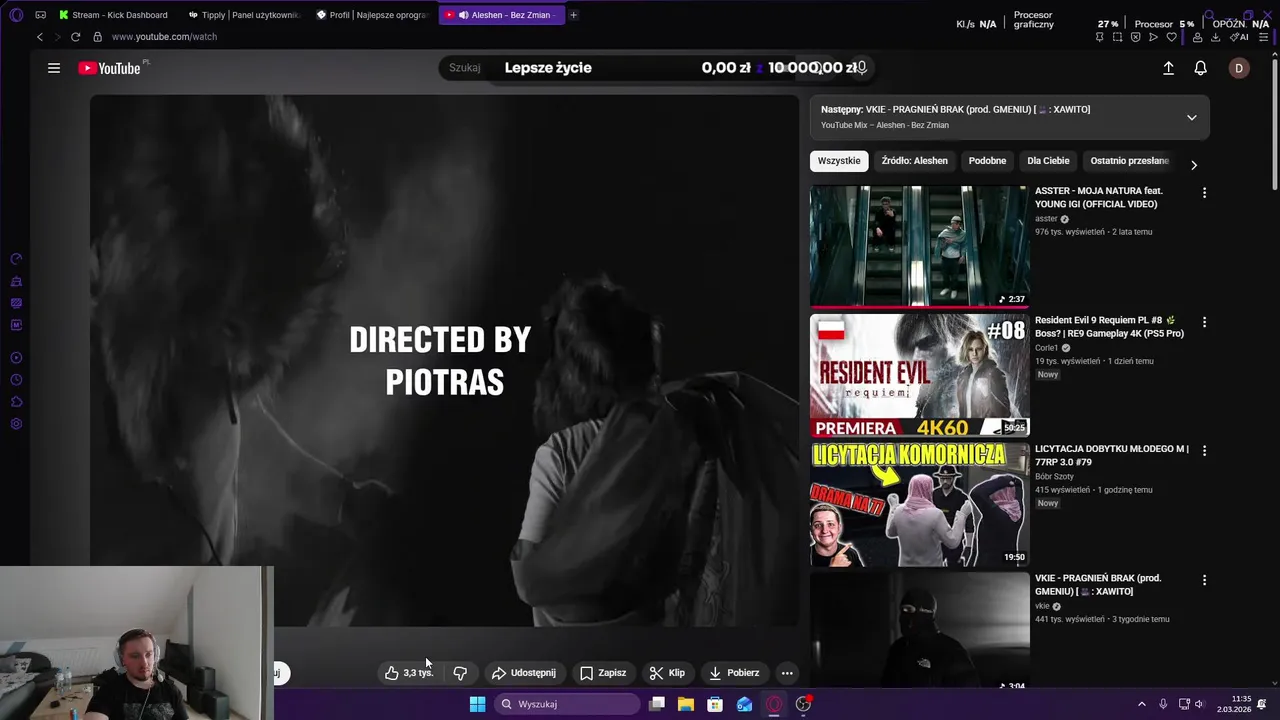Open LICYTACJA KOMORNICZA thumbnail
The width and height of the screenshot is (1280, 720).
(919, 504)
